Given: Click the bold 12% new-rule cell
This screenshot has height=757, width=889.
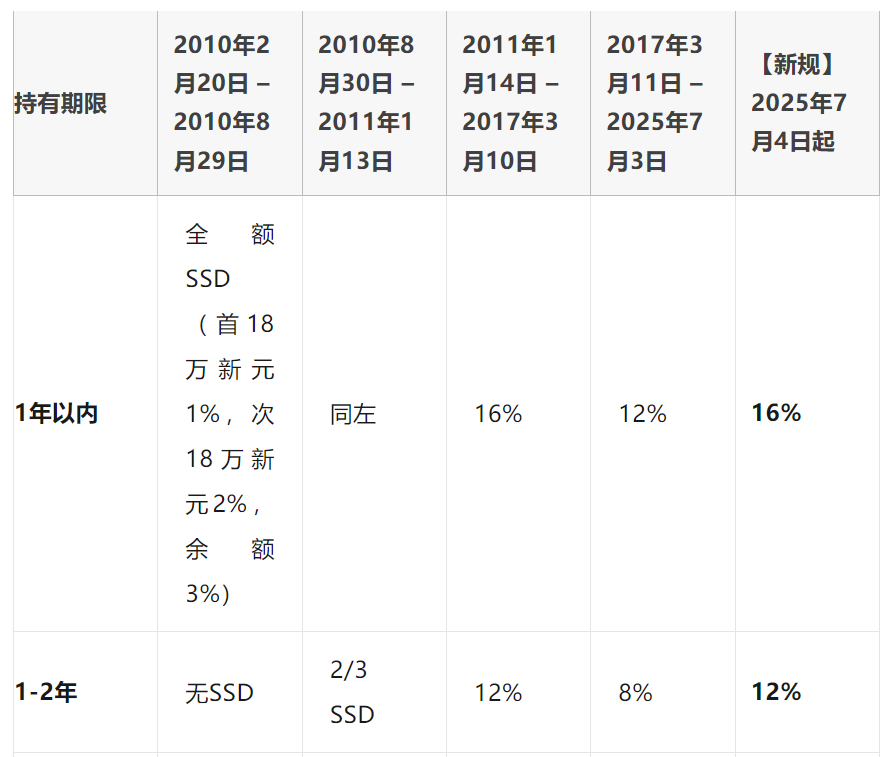Looking at the screenshot, I should pos(776,692).
